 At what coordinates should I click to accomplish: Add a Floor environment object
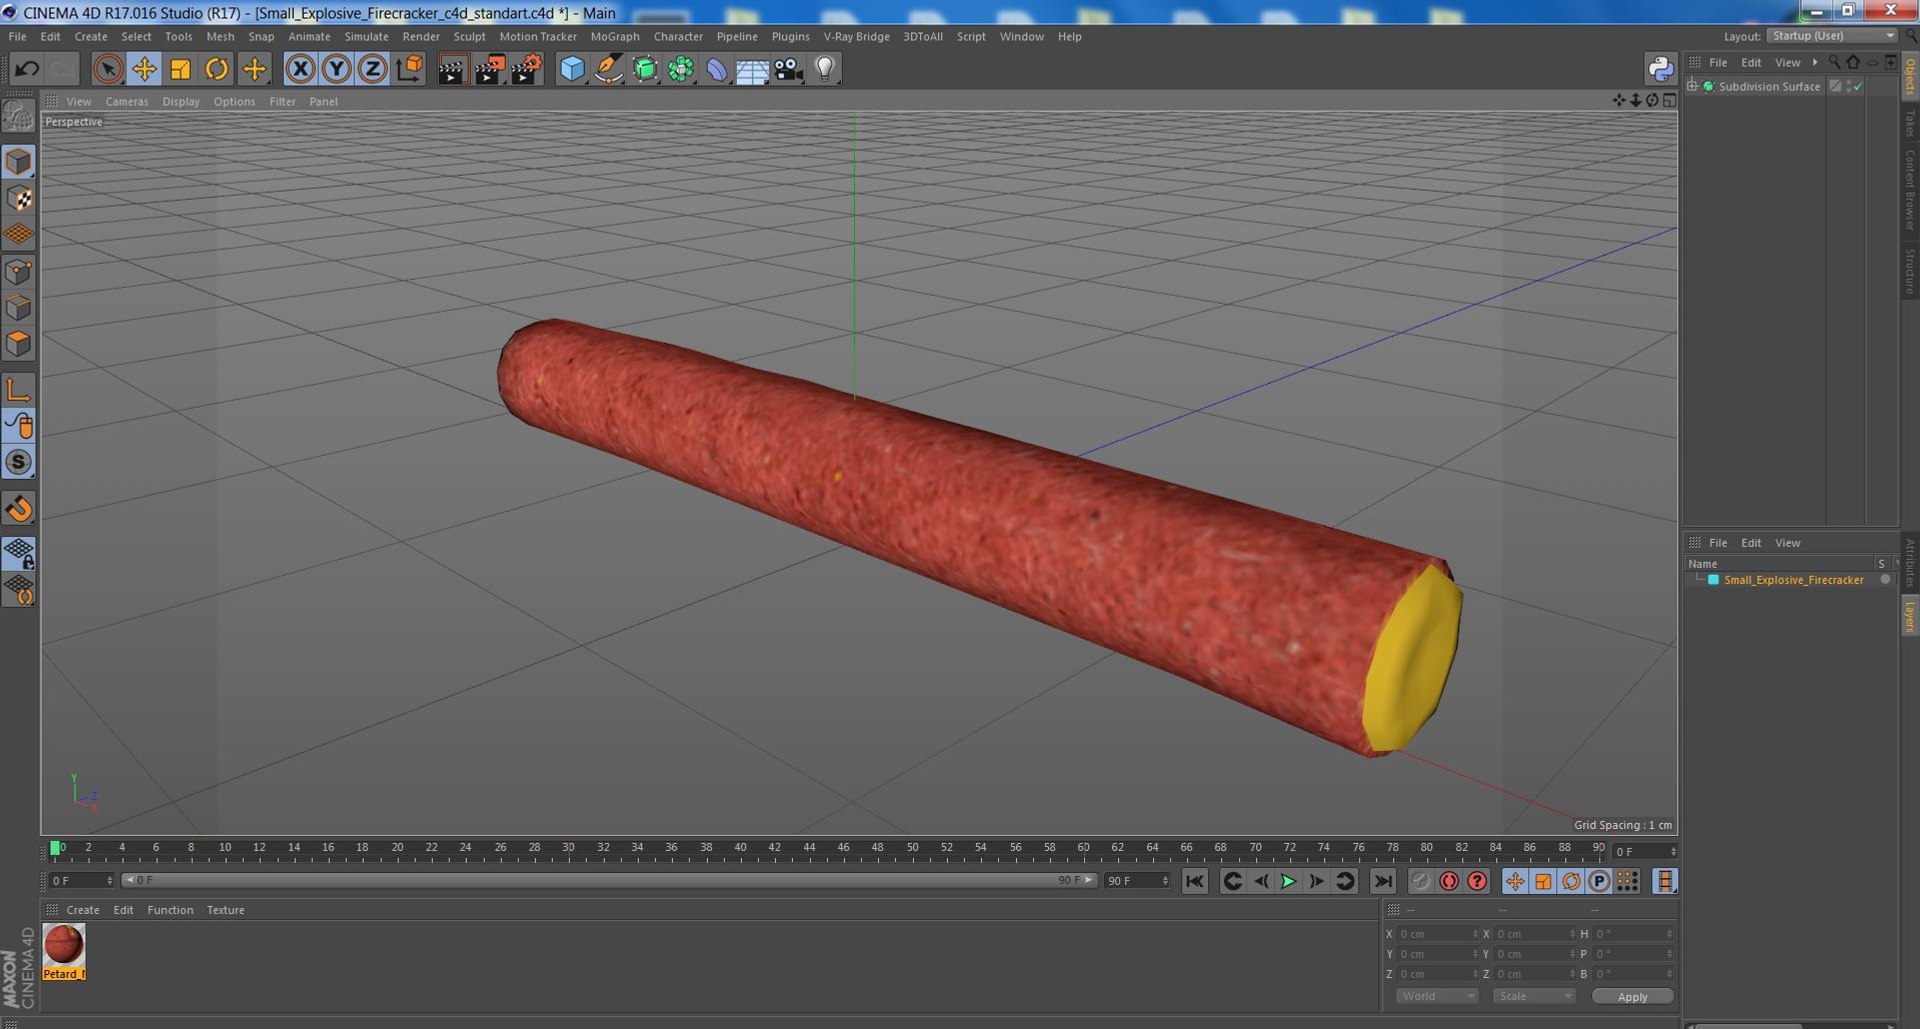(752, 69)
